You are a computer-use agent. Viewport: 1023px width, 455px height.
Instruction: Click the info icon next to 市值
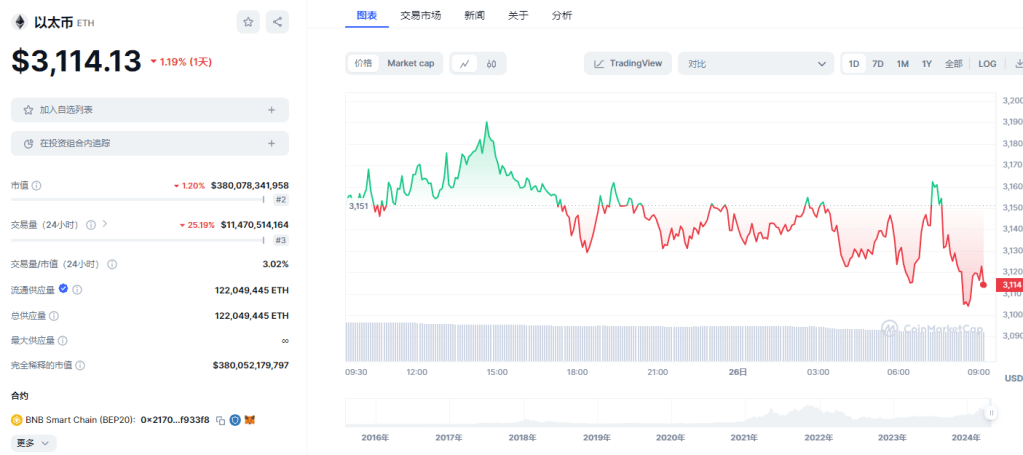37,186
